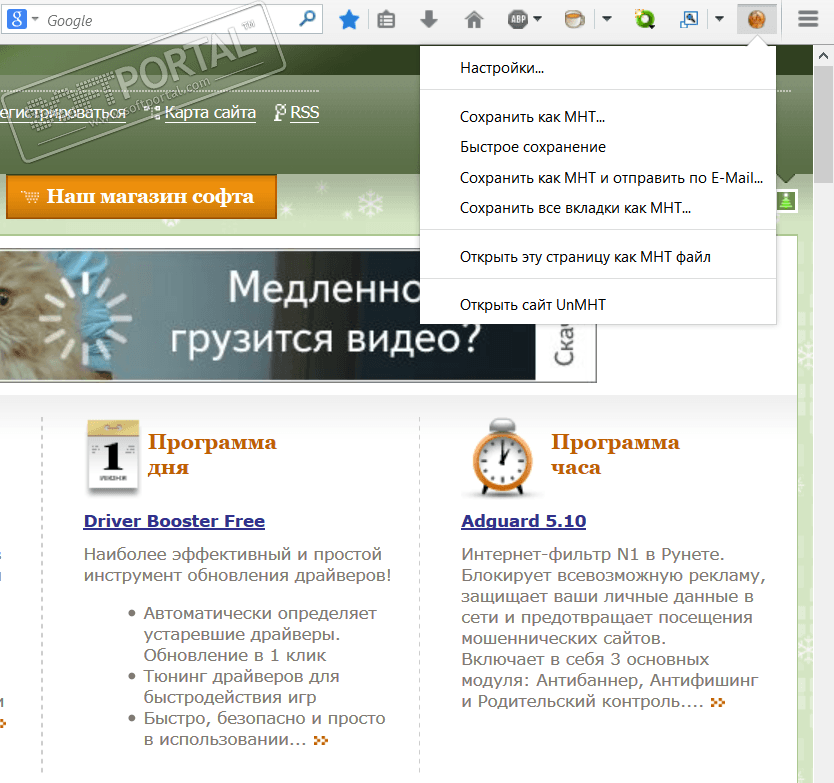Go to the Home page icon
The height and width of the screenshot is (783, 834).
click(x=474, y=20)
